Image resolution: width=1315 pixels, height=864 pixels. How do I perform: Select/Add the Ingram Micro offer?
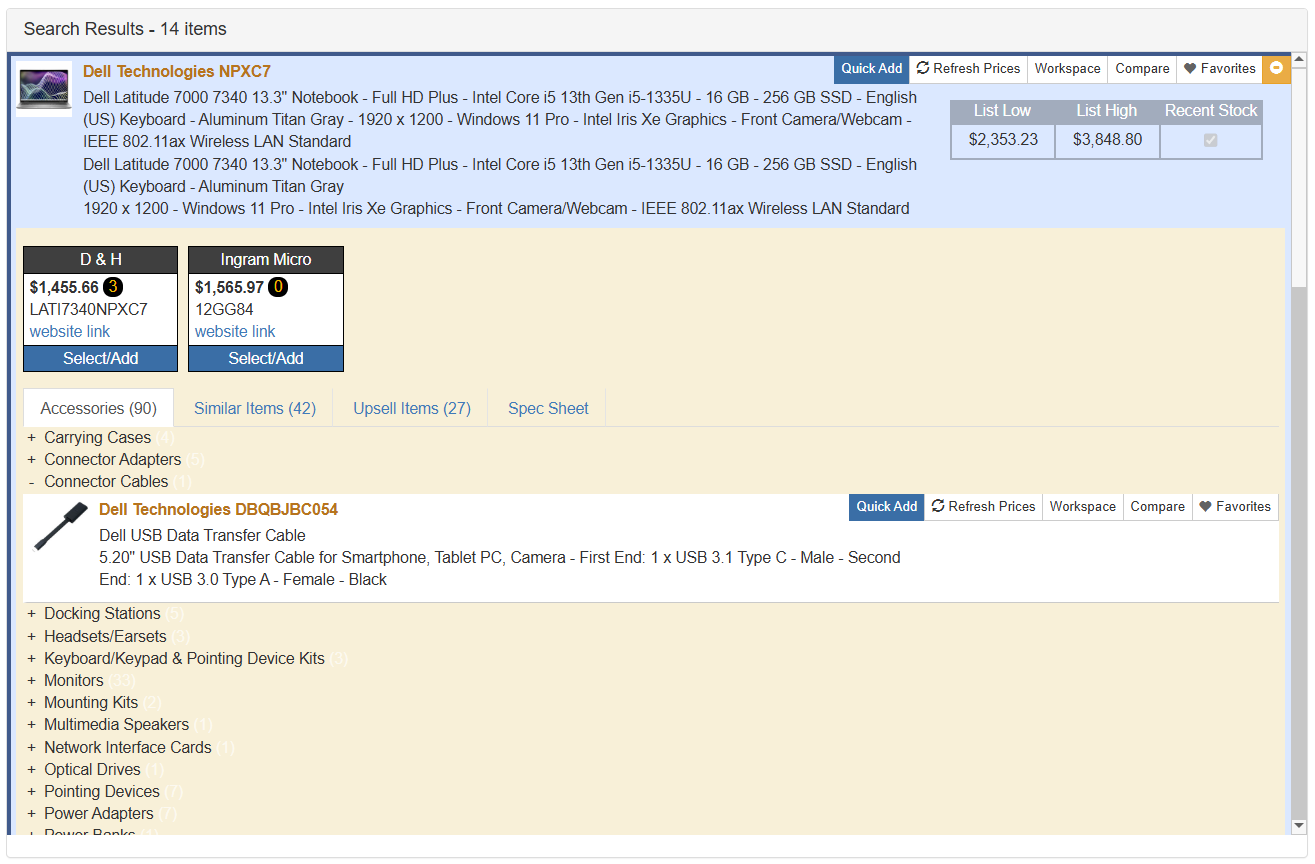[x=266, y=358]
